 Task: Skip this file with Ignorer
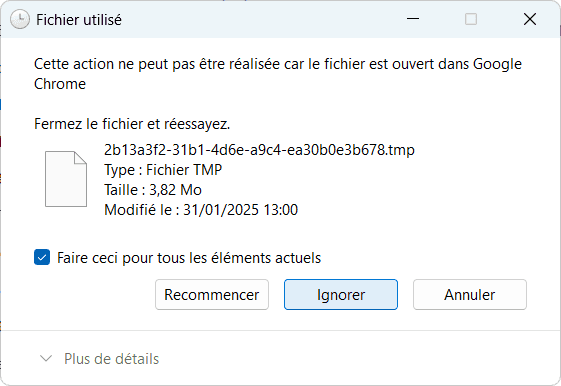(x=341, y=294)
